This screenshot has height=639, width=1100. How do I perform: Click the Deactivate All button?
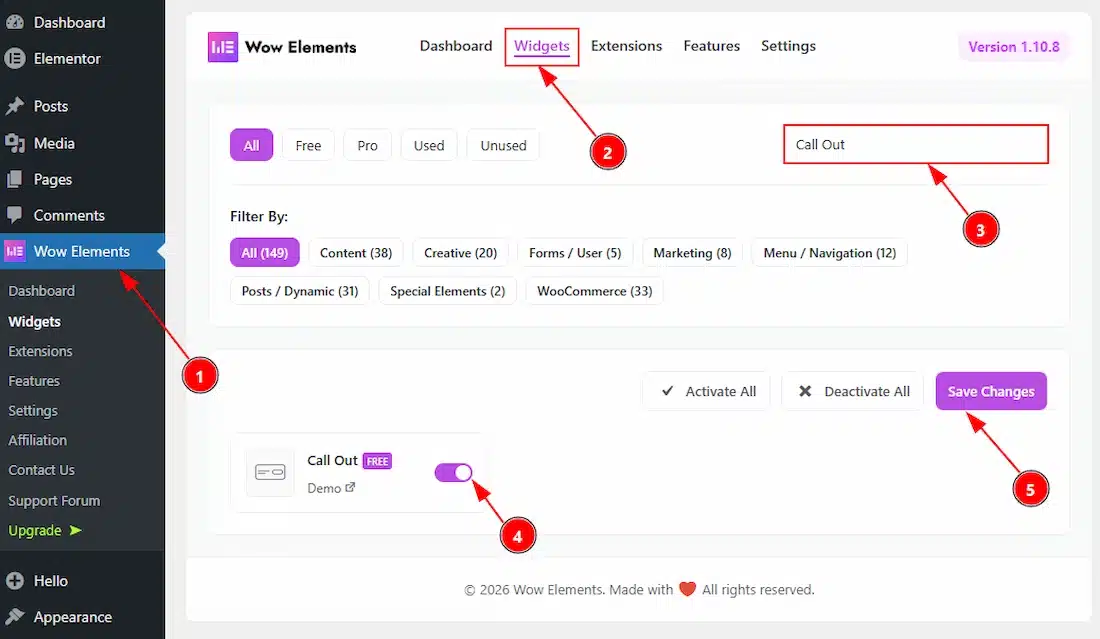point(854,391)
